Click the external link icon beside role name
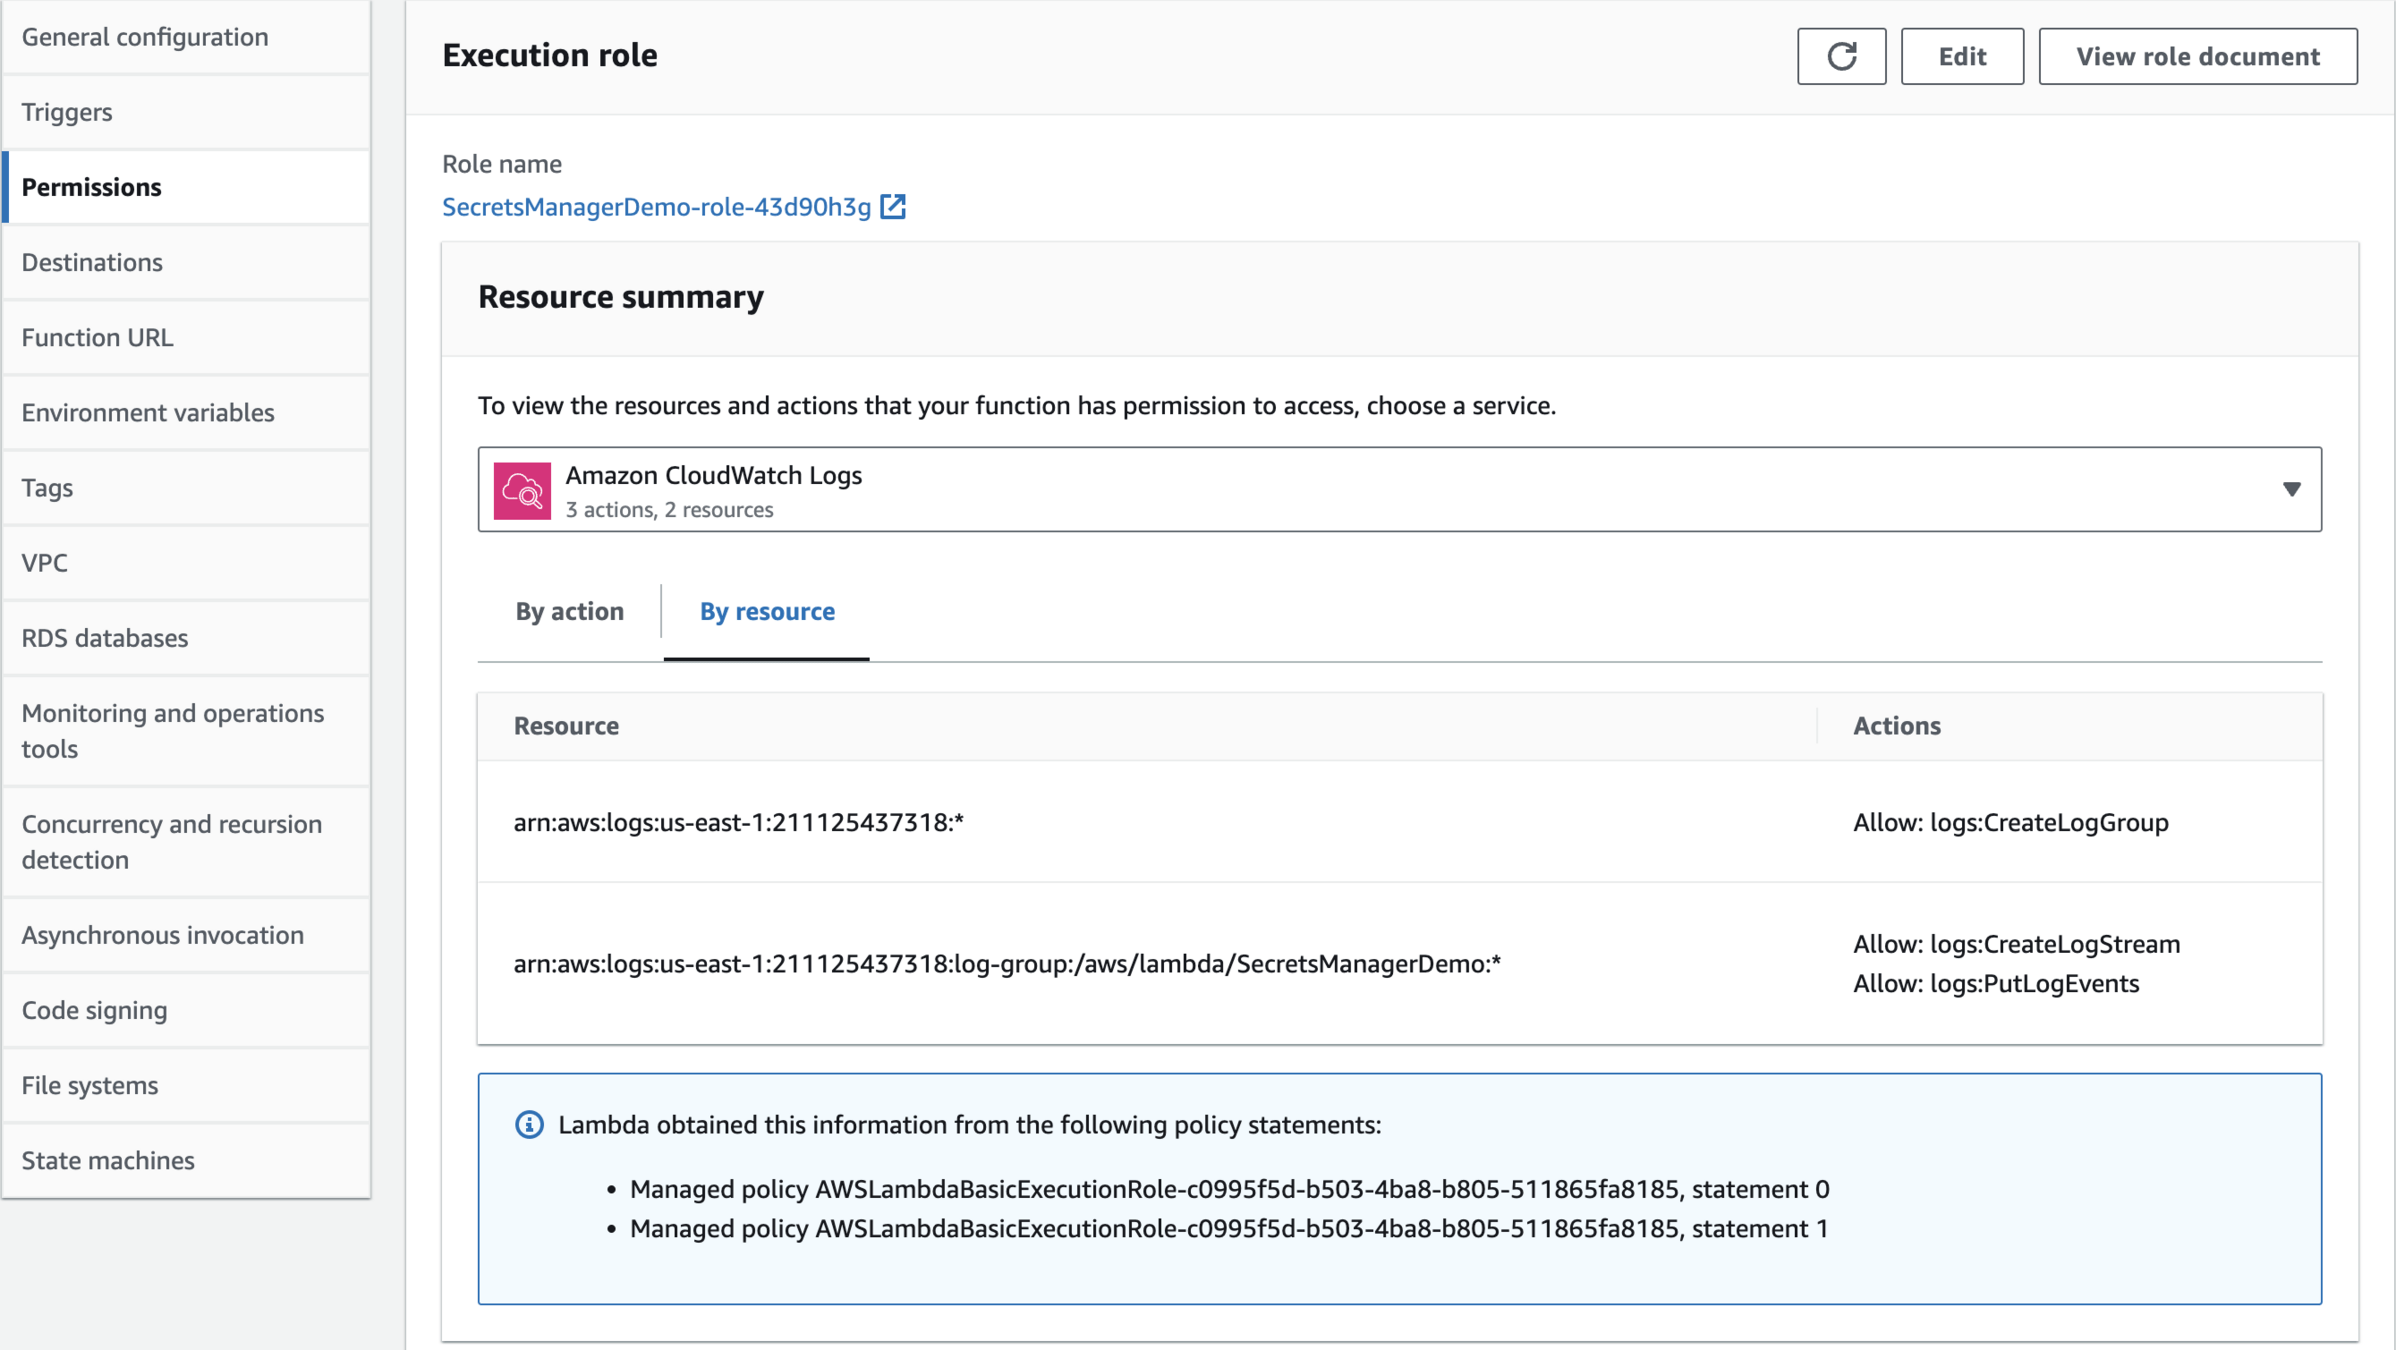The width and height of the screenshot is (2396, 1350). click(893, 207)
